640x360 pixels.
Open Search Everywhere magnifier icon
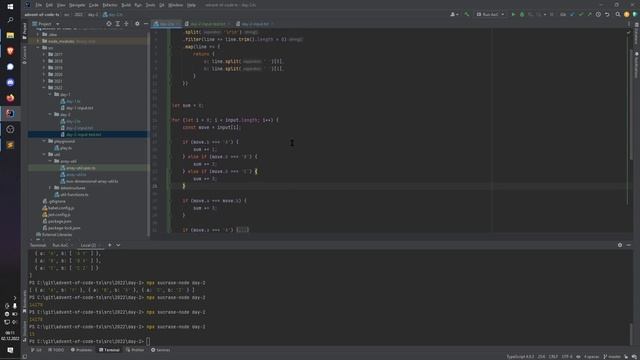[x=618, y=15]
